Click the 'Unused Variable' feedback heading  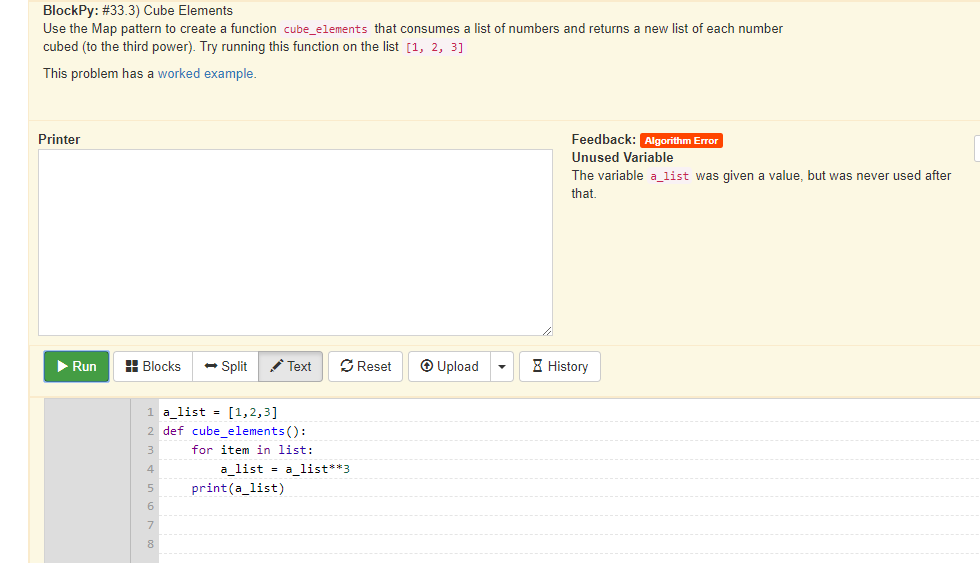pyautogui.click(x=622, y=157)
